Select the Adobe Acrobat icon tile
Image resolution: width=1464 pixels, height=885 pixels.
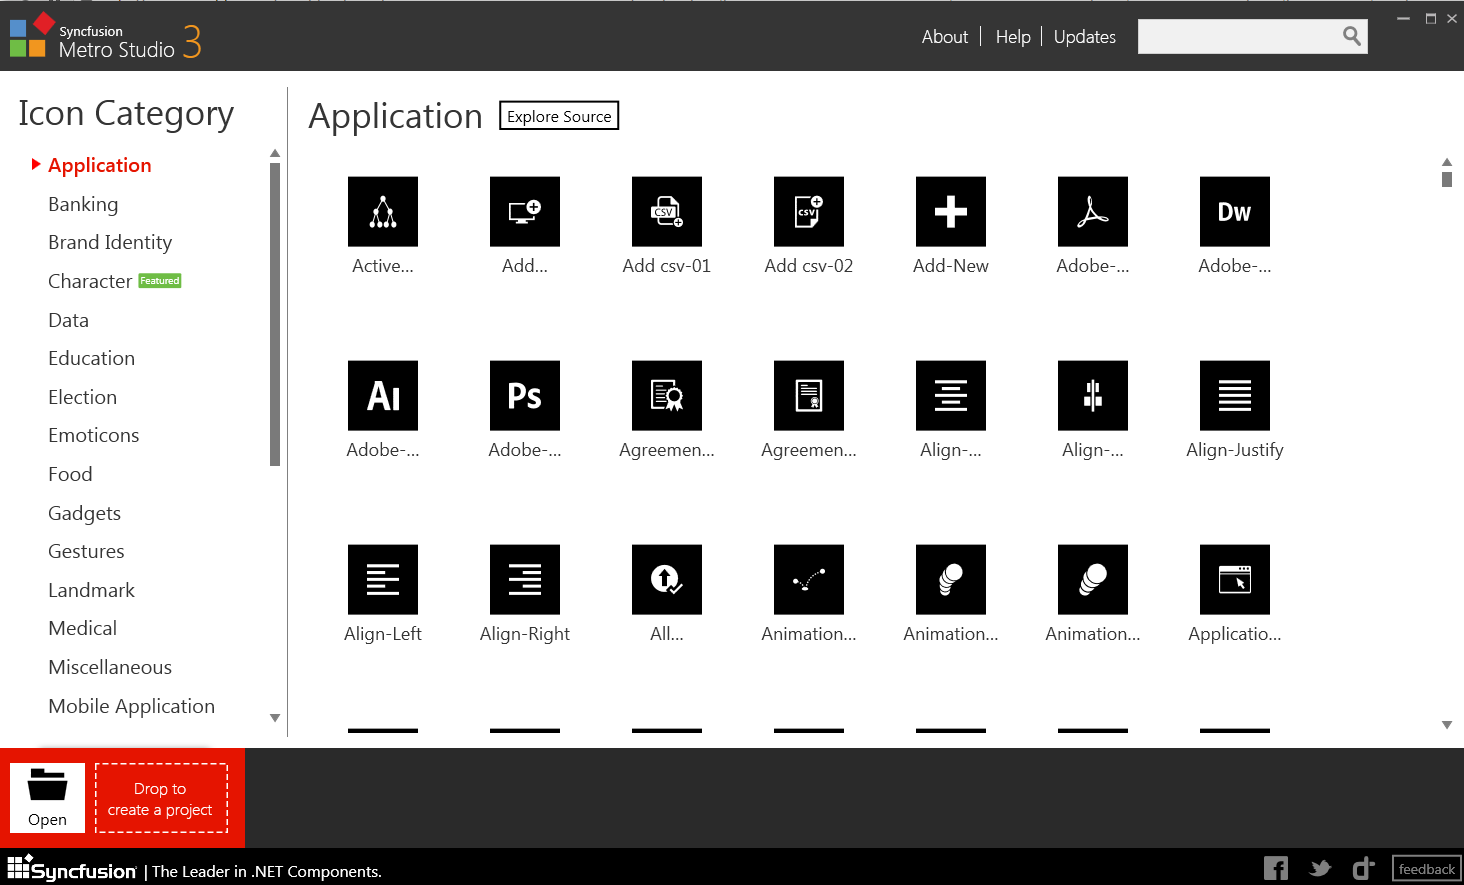coord(1093,212)
